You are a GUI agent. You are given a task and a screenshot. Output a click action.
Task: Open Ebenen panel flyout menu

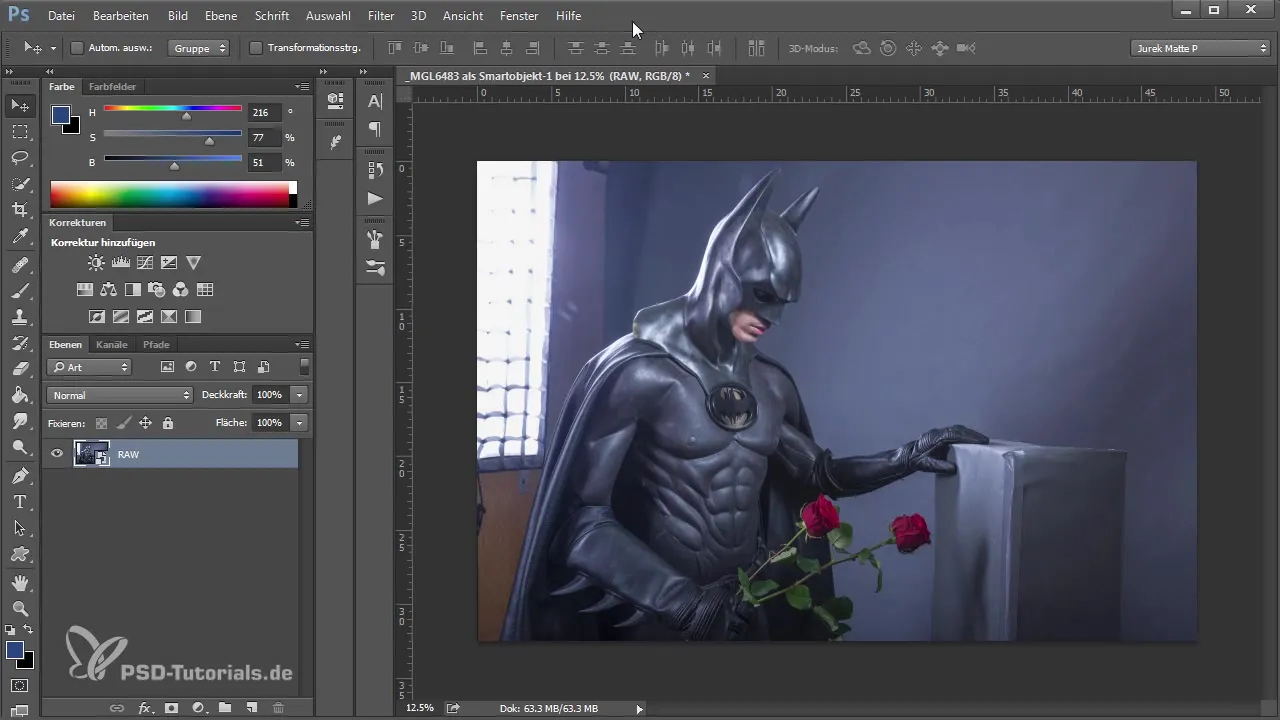pyautogui.click(x=302, y=345)
